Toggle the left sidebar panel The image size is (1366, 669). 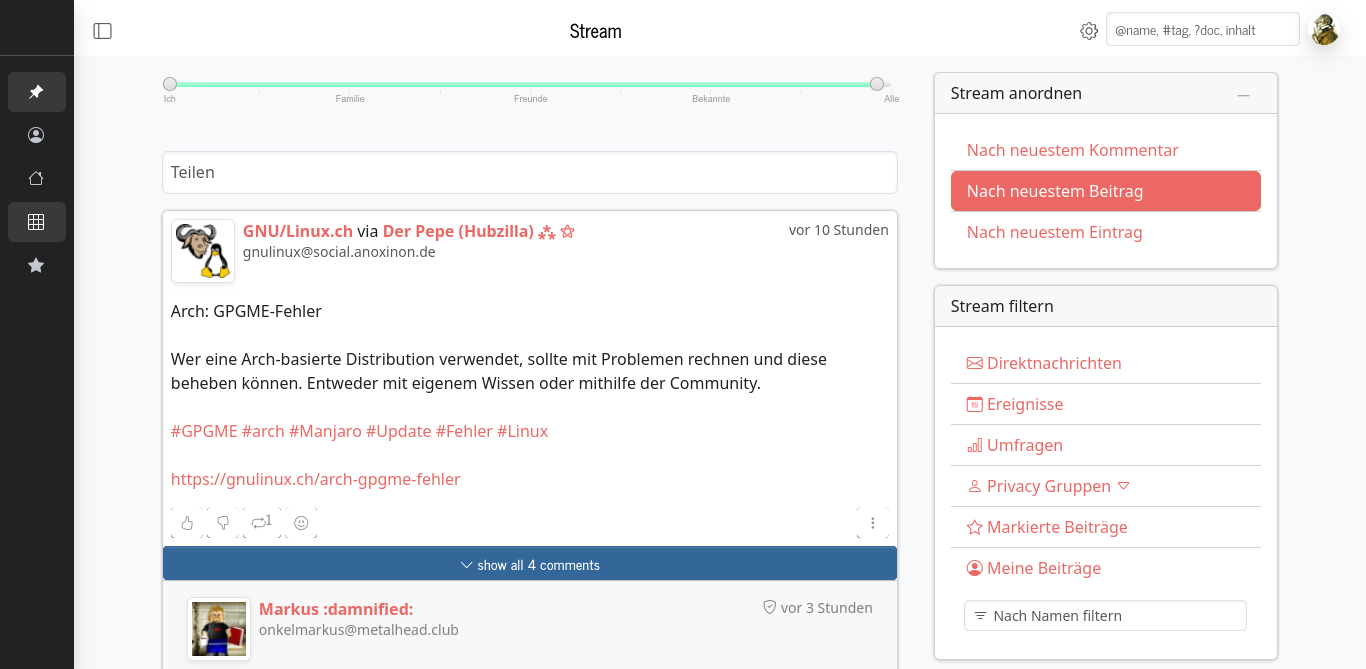[x=102, y=31]
